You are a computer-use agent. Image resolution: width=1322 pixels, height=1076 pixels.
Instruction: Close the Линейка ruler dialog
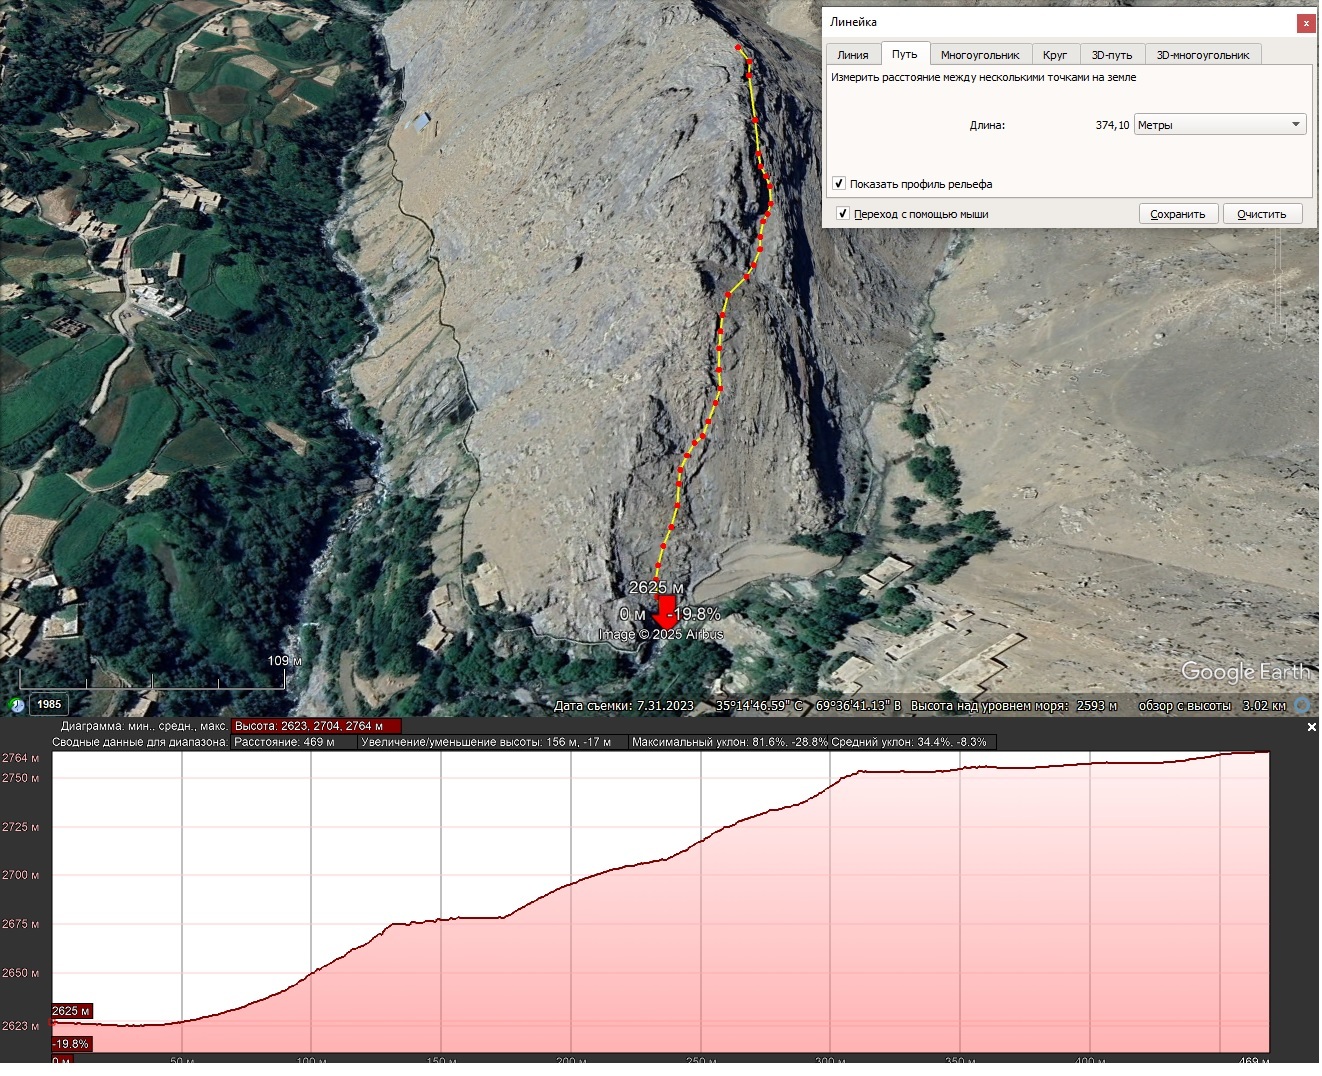1306,23
